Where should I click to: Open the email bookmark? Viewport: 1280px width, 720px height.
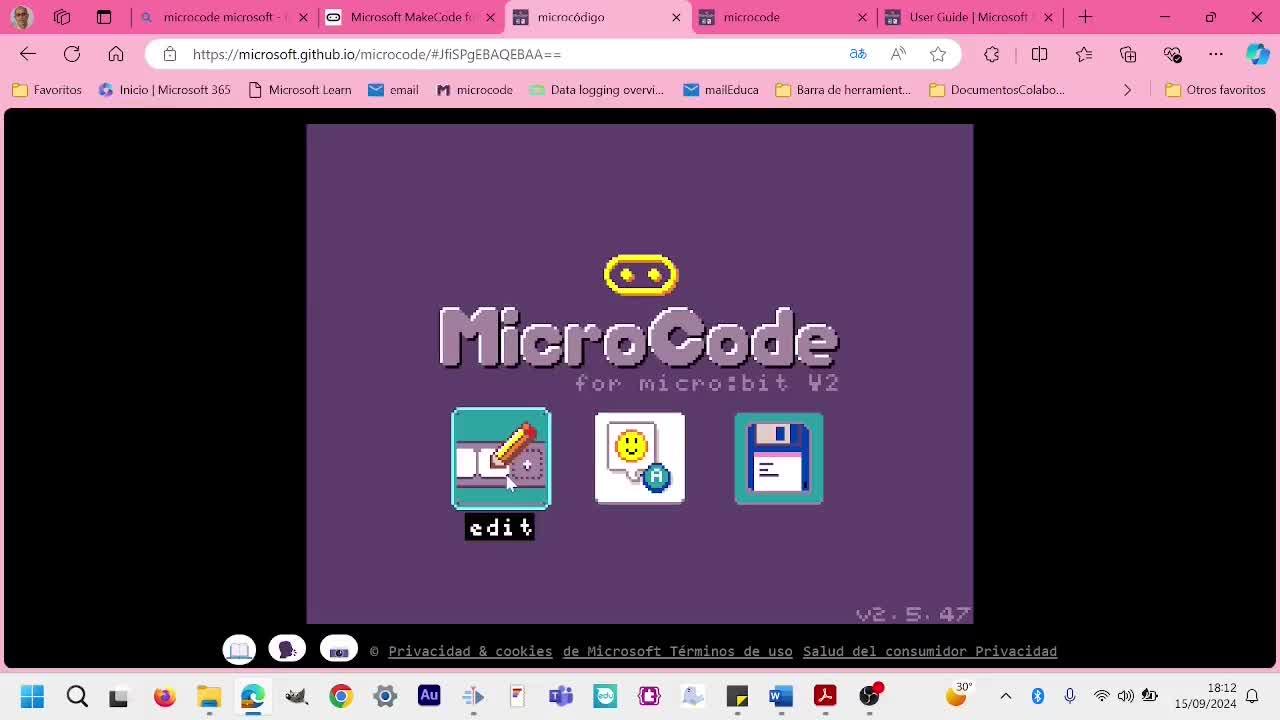point(393,90)
